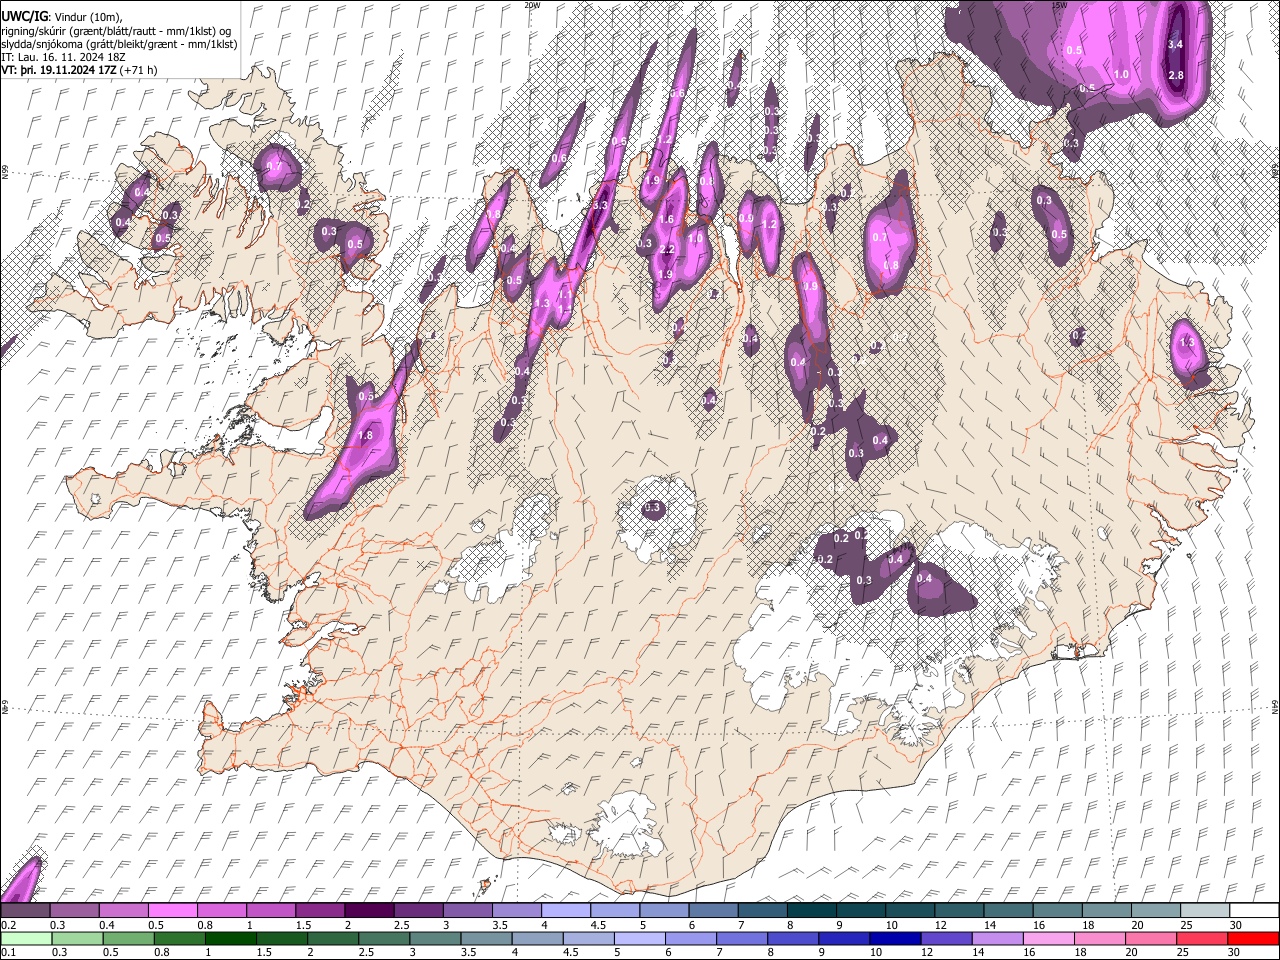Click the '4.5' label in the rain legend row

click(571, 953)
